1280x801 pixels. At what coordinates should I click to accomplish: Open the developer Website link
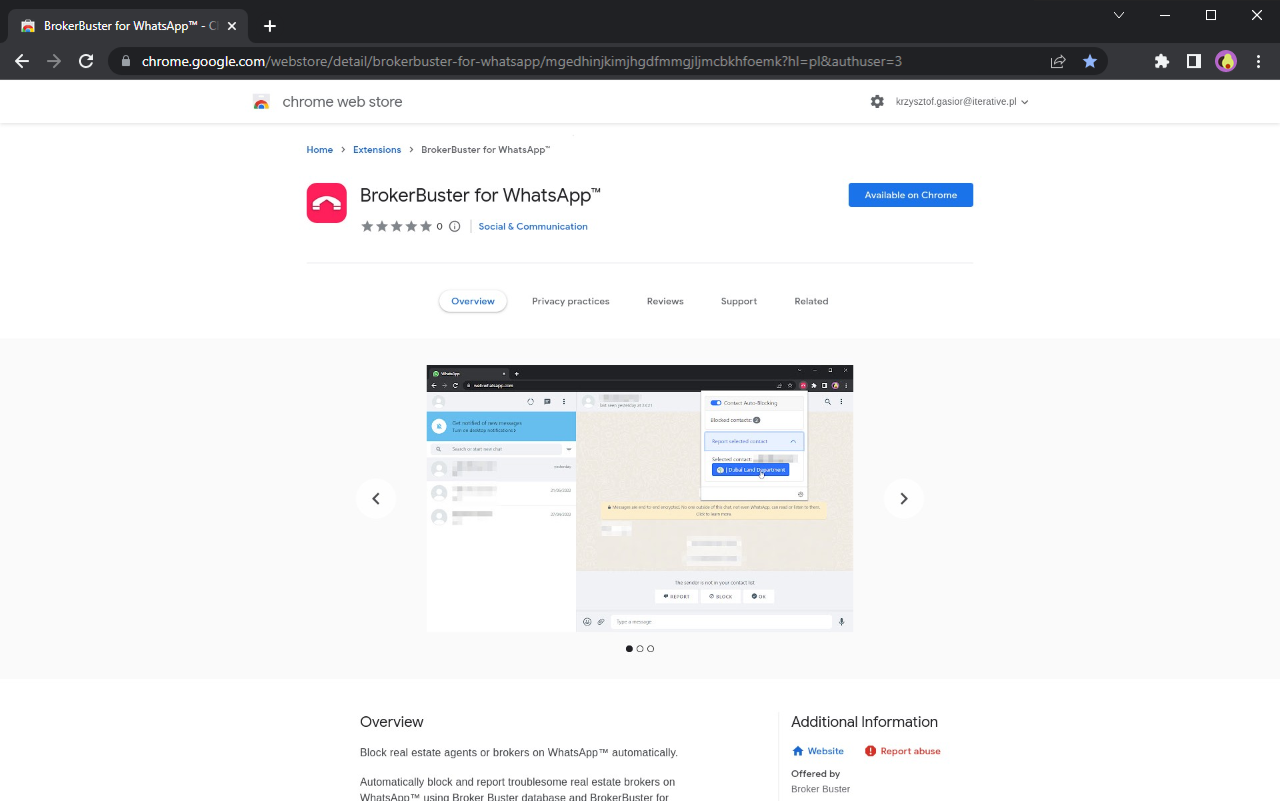818,751
